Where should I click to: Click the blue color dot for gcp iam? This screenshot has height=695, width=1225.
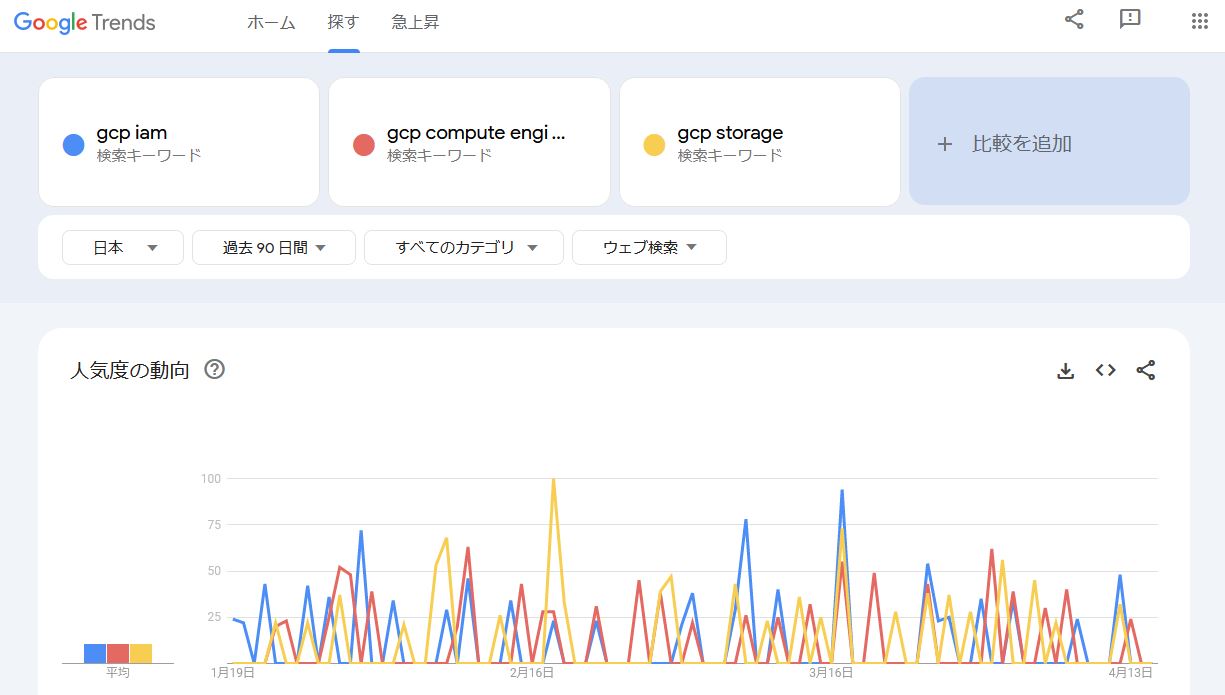click(73, 145)
